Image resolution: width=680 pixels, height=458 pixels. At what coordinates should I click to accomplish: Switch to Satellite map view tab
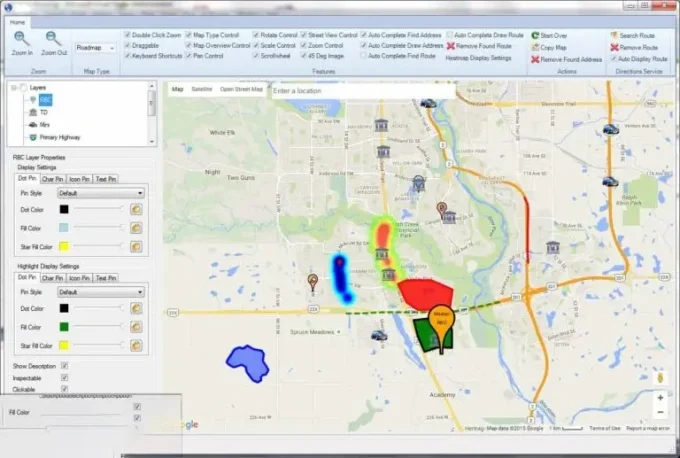pyautogui.click(x=201, y=90)
